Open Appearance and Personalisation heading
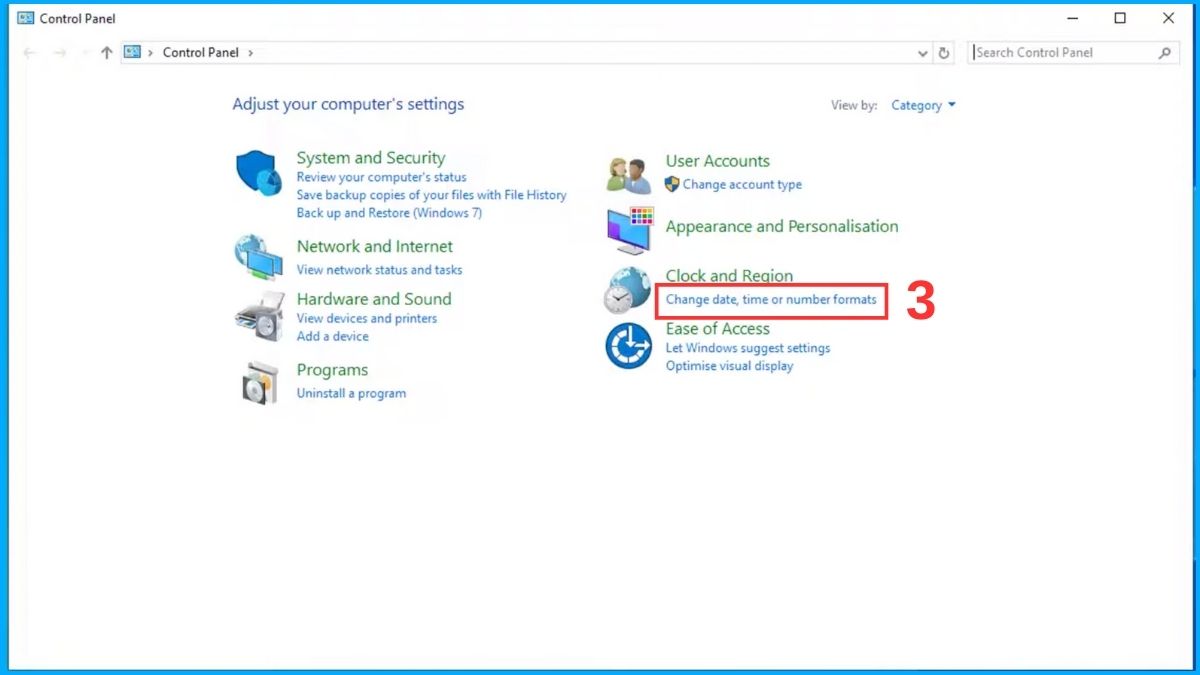Screen dimensions: 1200x675 [782, 227]
